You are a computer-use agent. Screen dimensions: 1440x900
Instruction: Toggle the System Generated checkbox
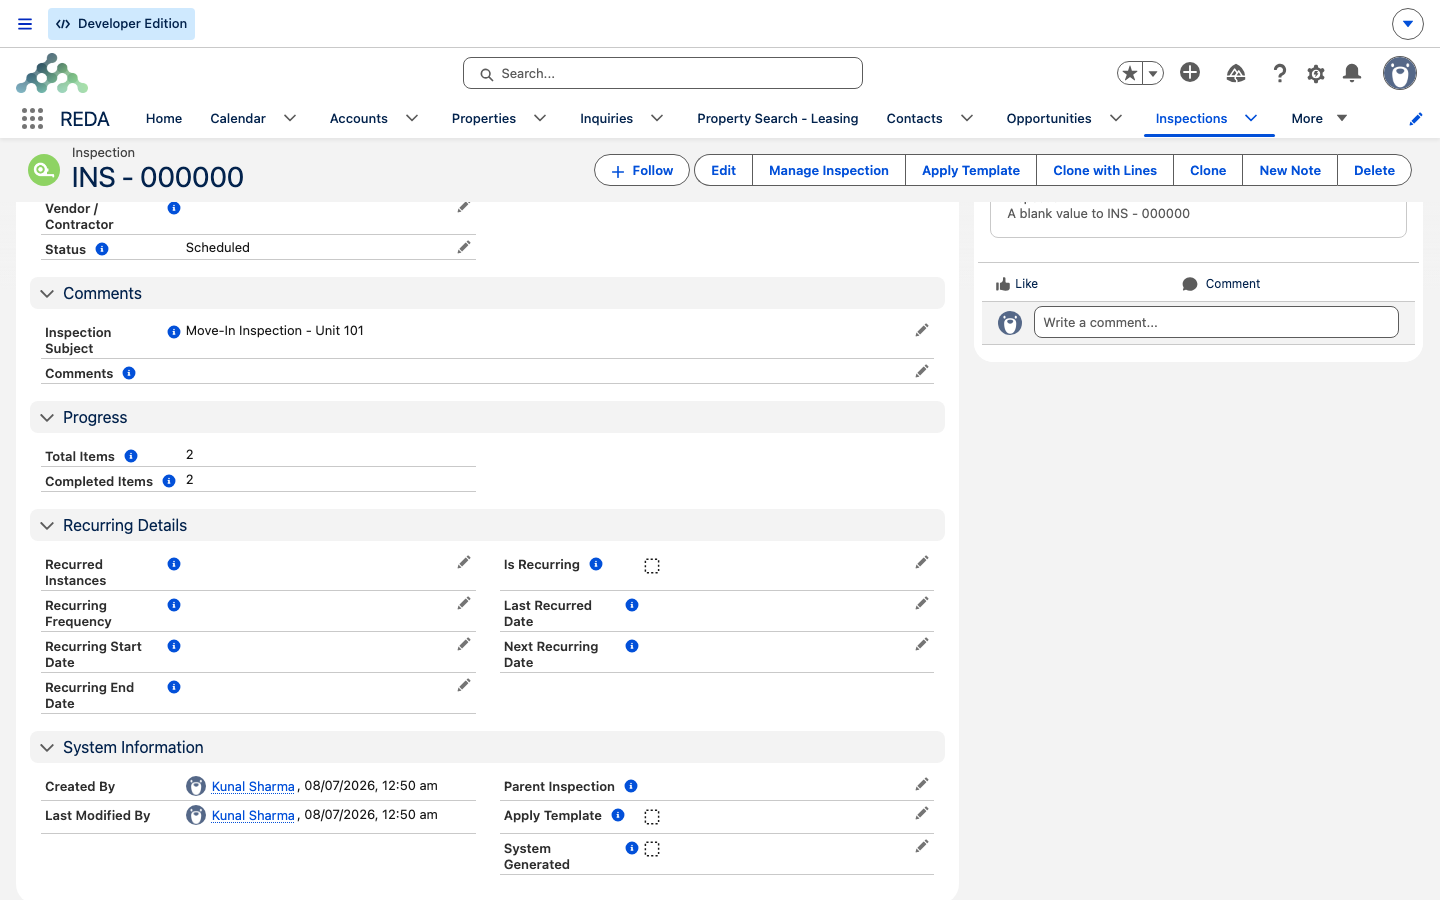tap(652, 849)
